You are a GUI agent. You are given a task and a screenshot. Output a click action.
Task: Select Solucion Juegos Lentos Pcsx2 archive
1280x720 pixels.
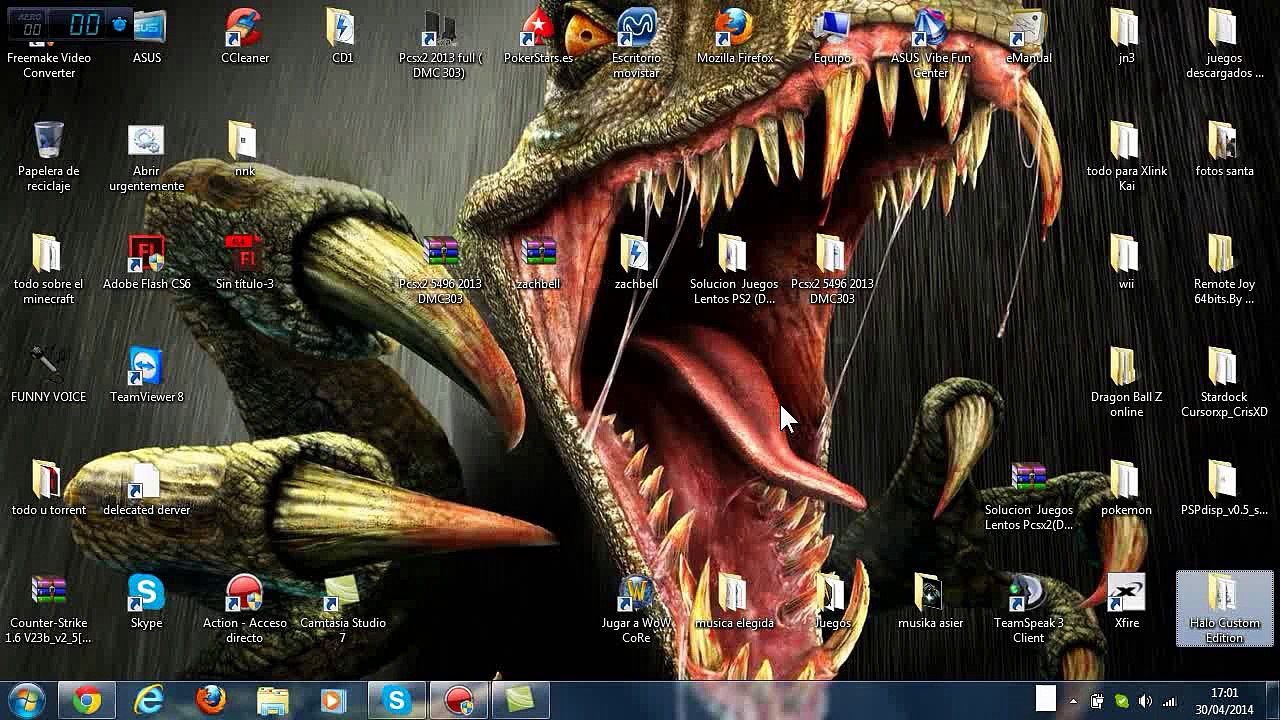pyautogui.click(x=1028, y=496)
